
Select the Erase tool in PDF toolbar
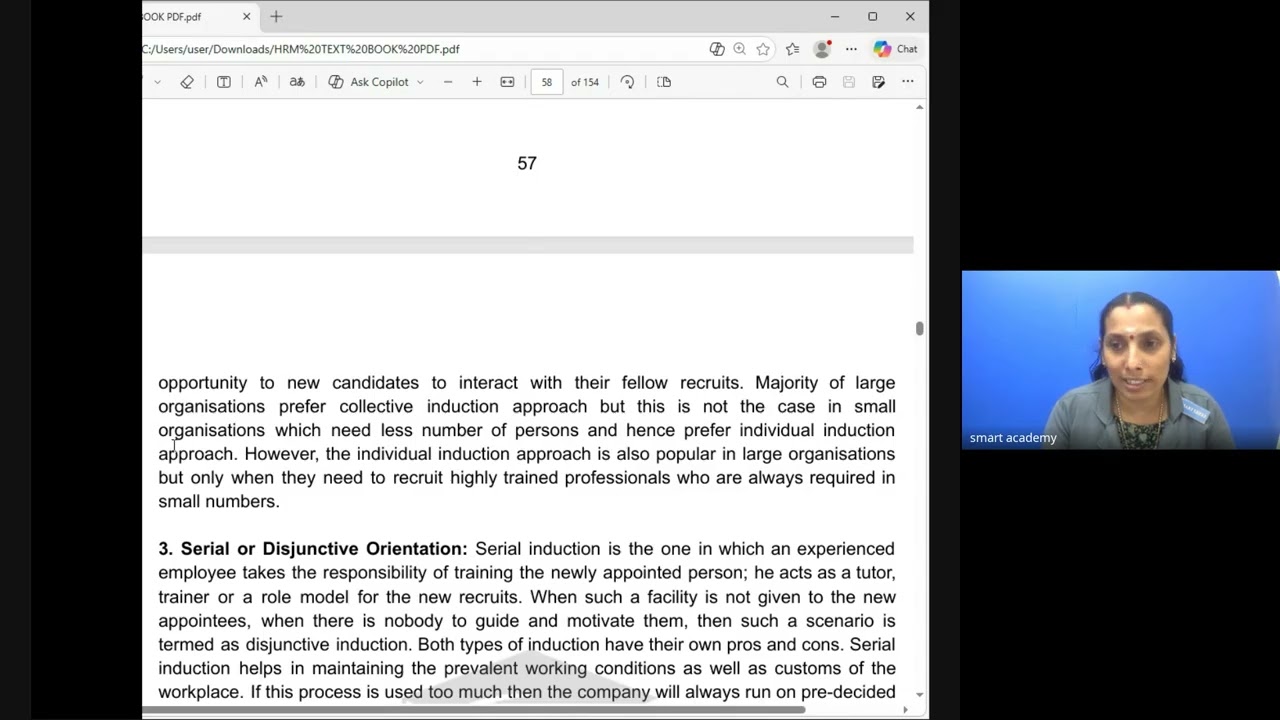click(x=187, y=82)
